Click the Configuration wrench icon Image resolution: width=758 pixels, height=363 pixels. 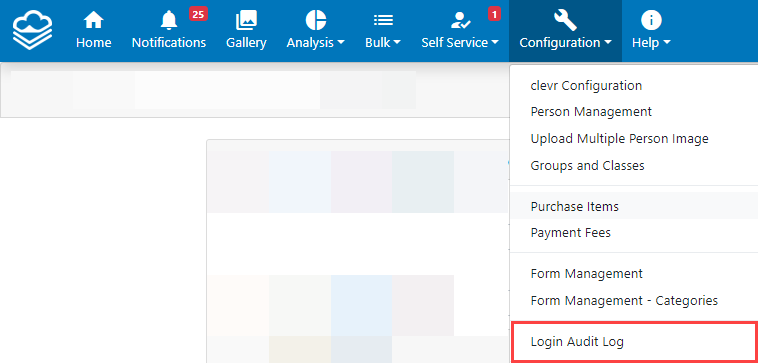(x=565, y=20)
